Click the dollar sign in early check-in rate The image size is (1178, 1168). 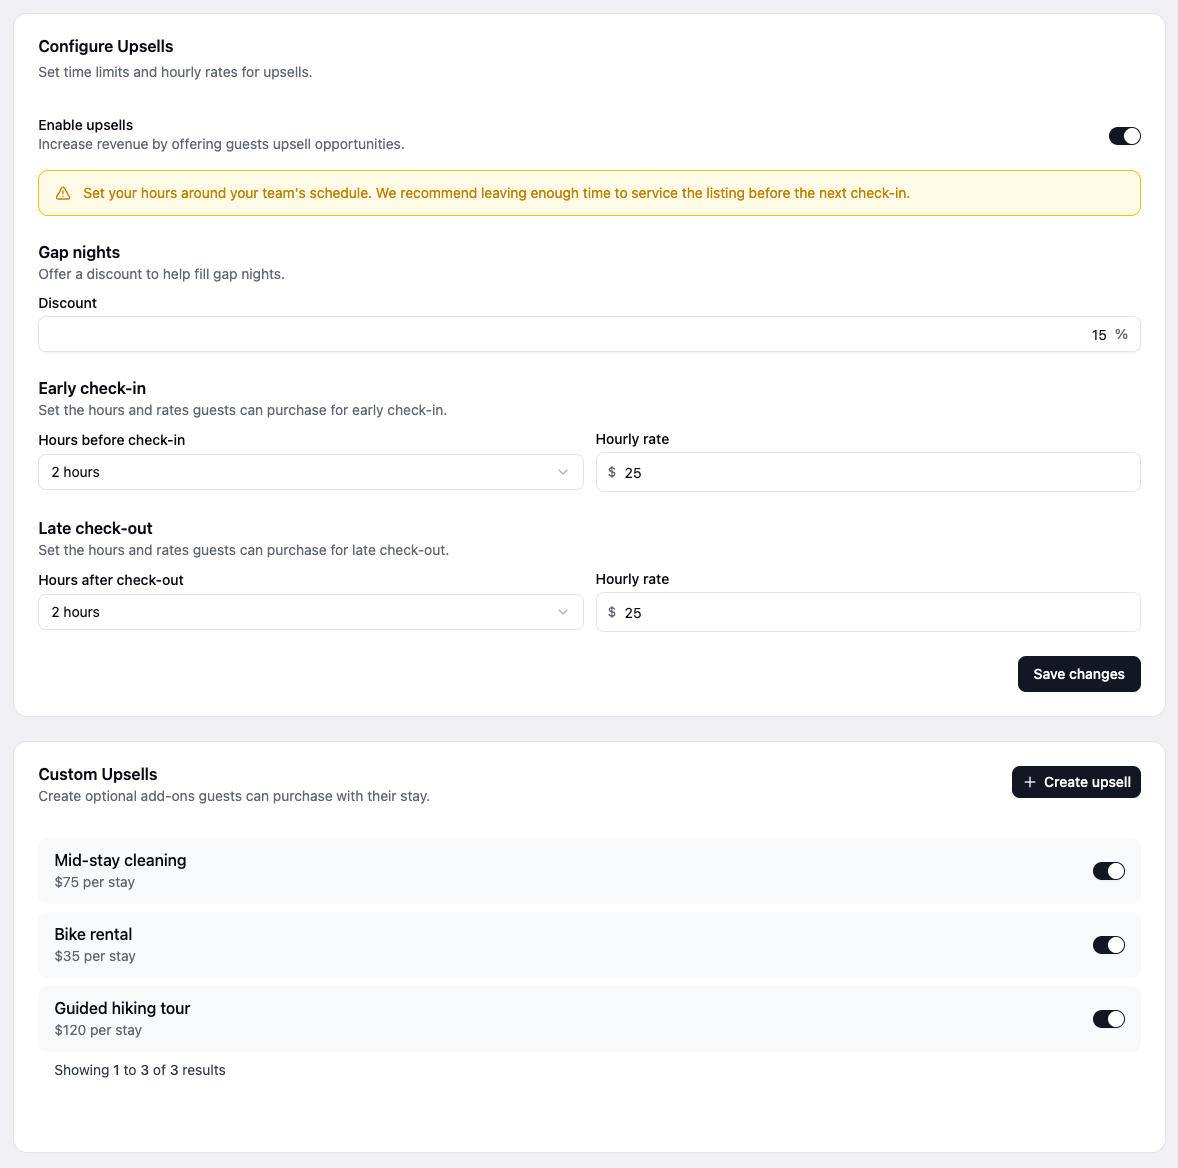click(612, 472)
